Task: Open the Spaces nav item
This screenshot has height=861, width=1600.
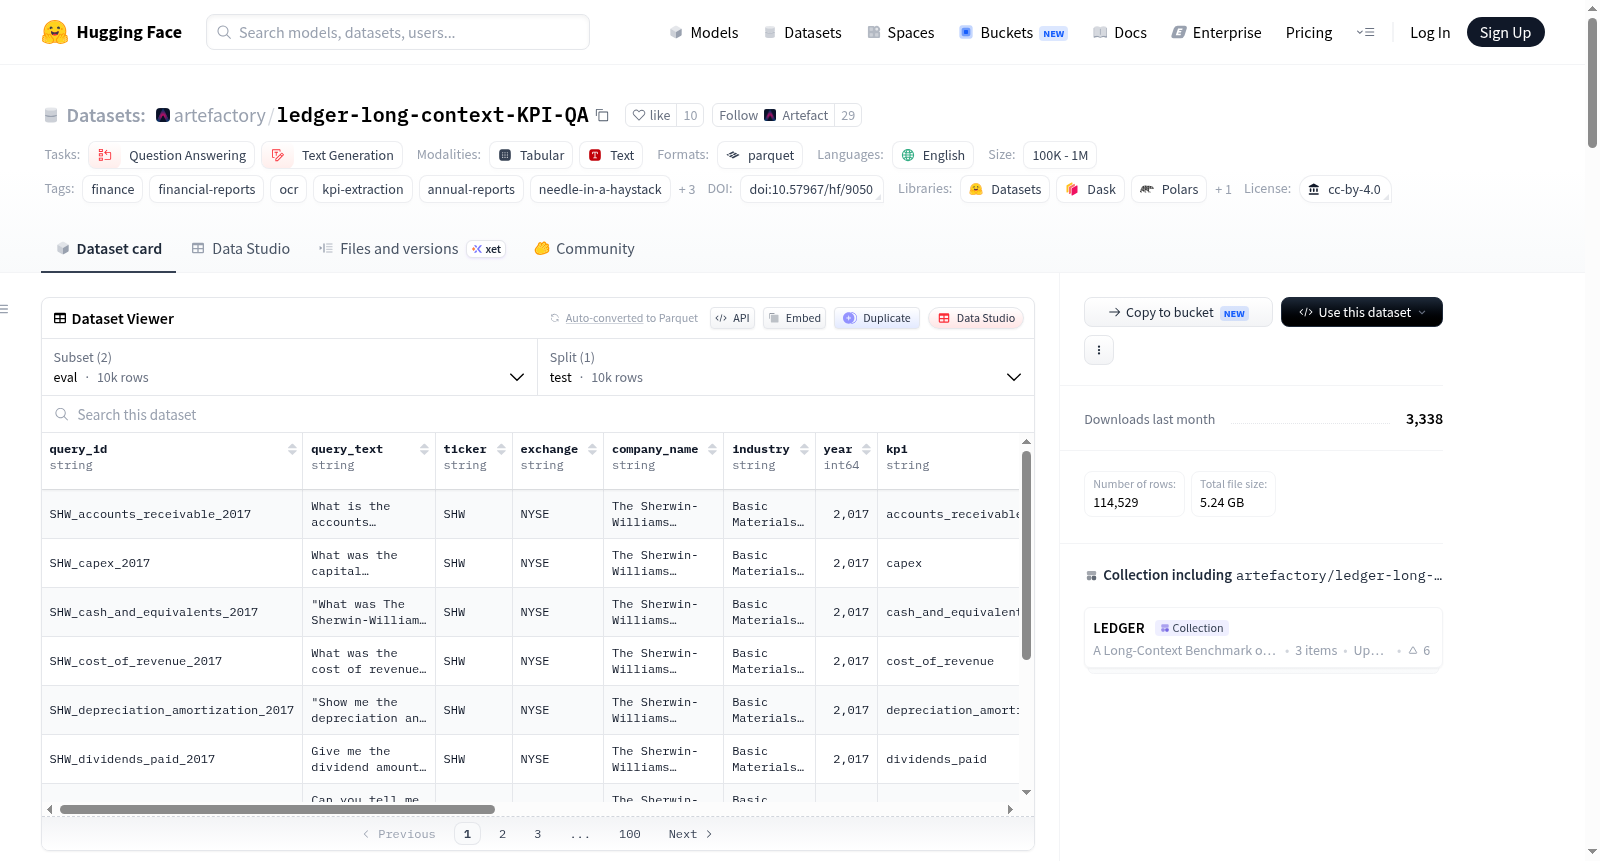Action: click(x=900, y=32)
